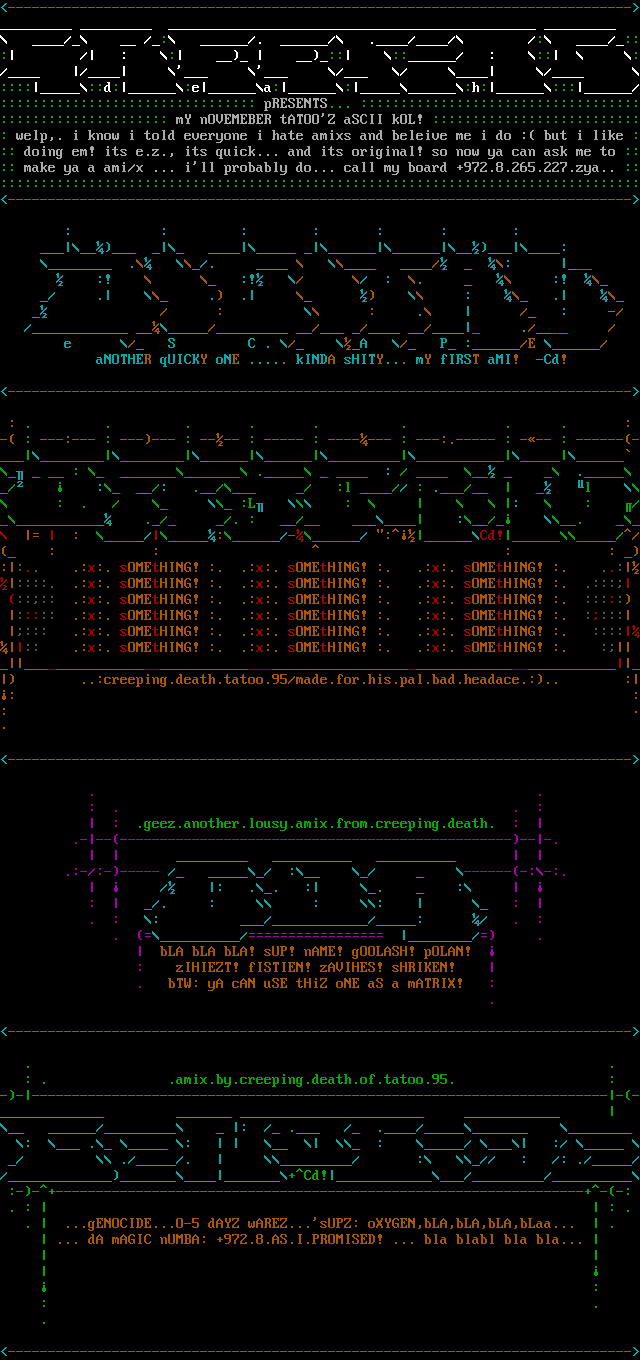
Task: Click the '.amix.by.creeping.death.of.tatoo.95.' header
Action: tap(312, 1080)
